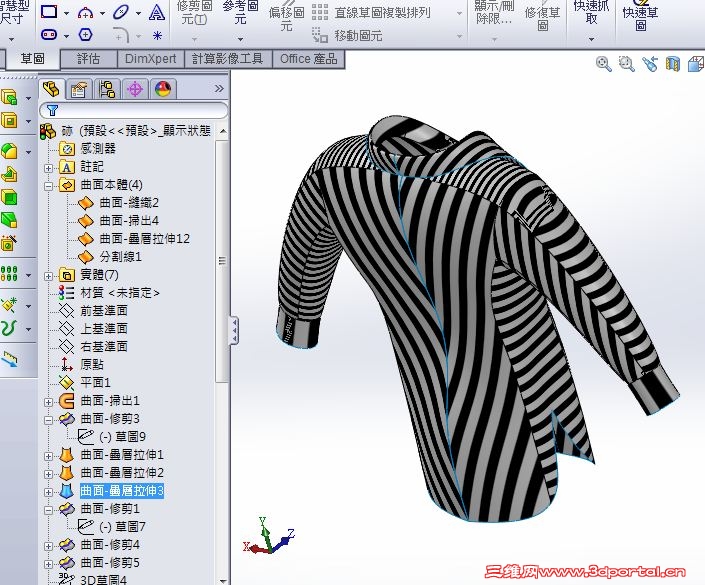Select the Ellipse sketch tool

120,12
